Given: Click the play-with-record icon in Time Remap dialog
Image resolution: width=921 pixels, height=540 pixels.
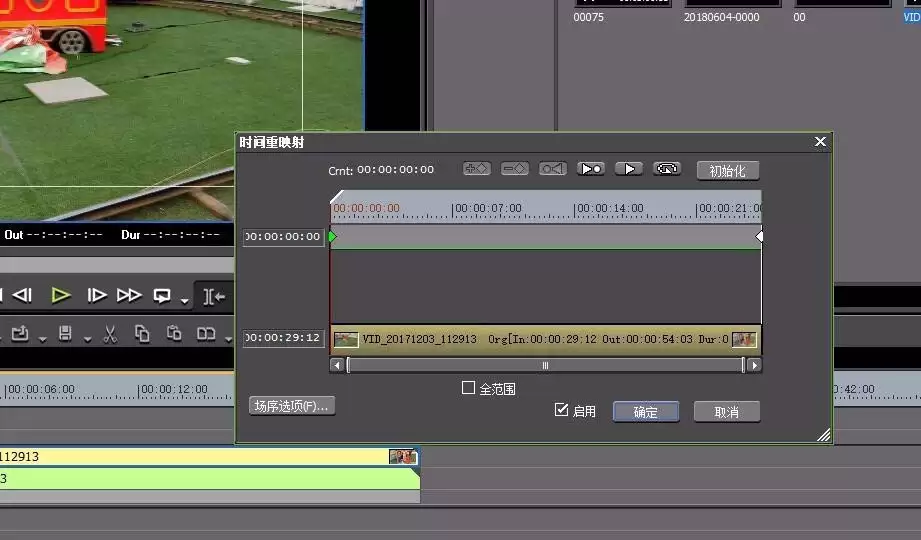Looking at the screenshot, I should tap(590, 169).
